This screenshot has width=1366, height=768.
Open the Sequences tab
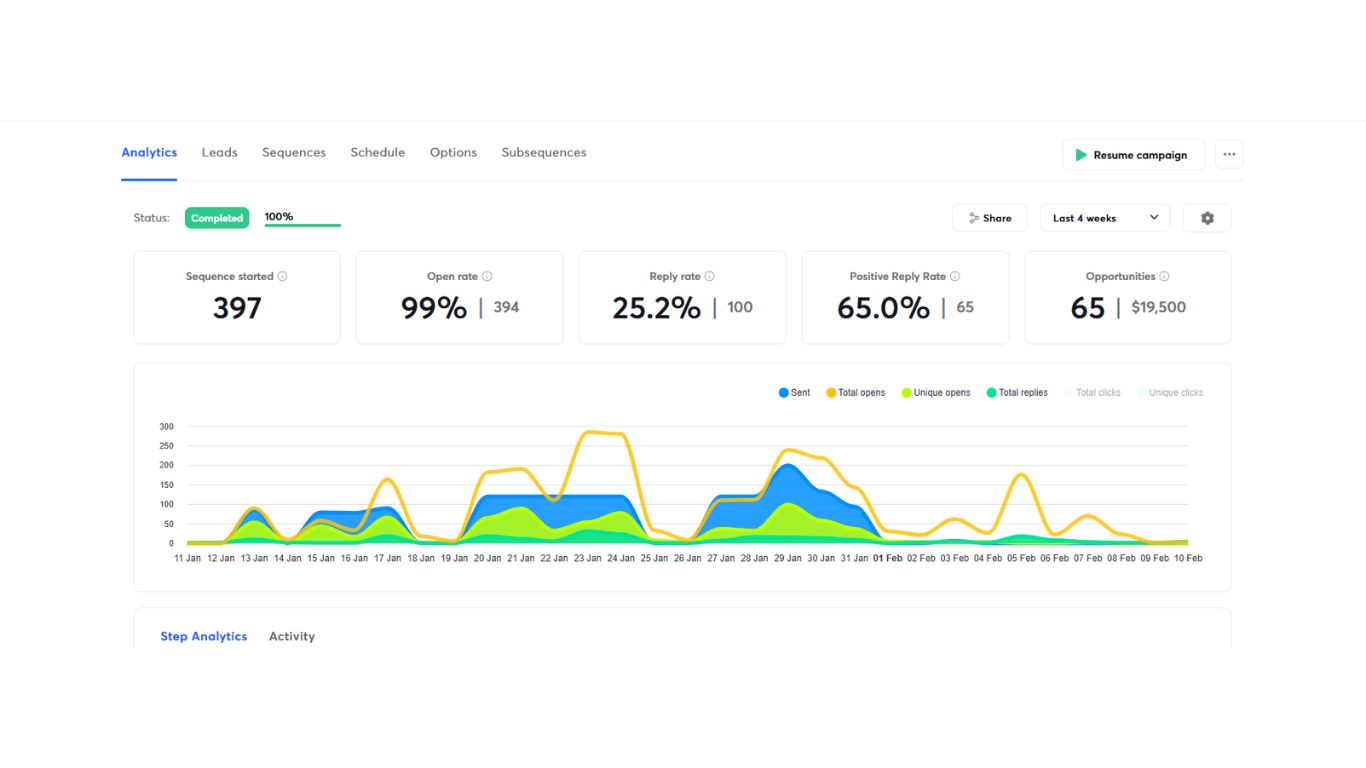click(x=294, y=153)
